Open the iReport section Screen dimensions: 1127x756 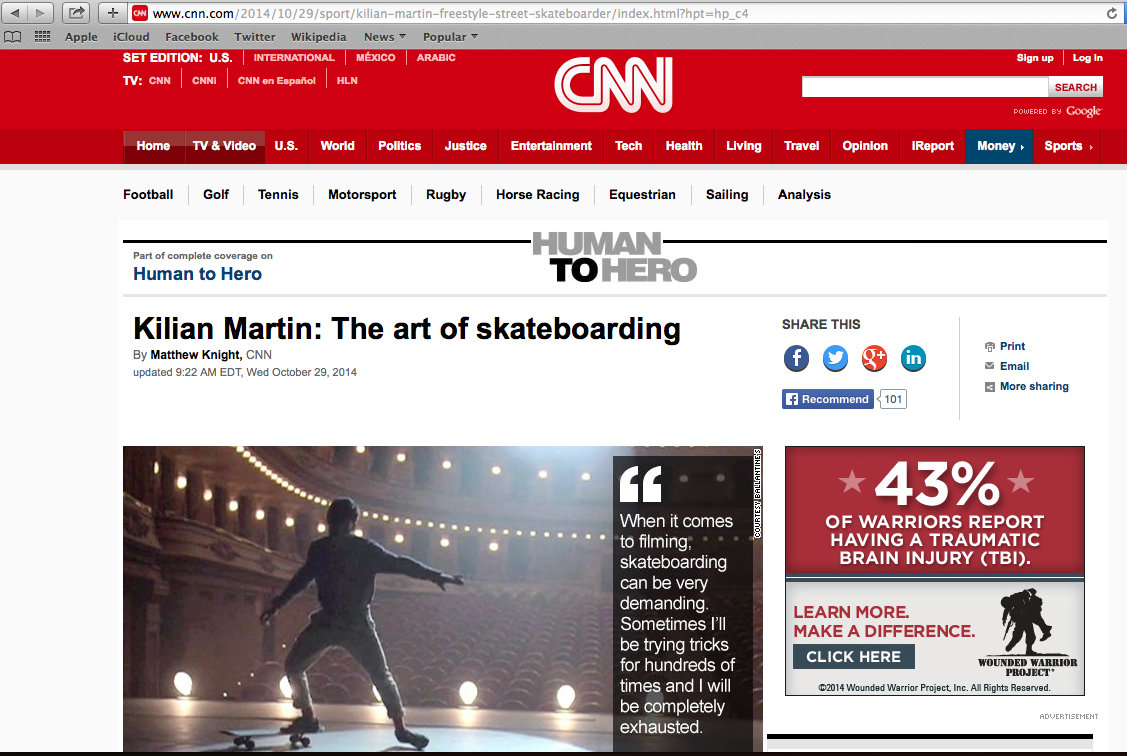pos(932,146)
